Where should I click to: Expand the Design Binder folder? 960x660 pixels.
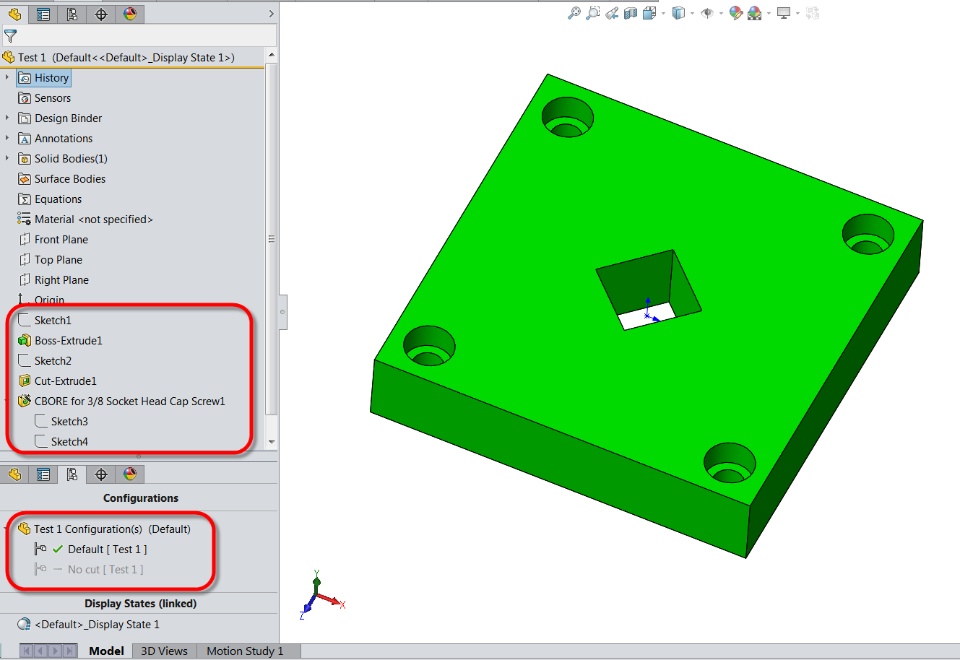point(7,118)
